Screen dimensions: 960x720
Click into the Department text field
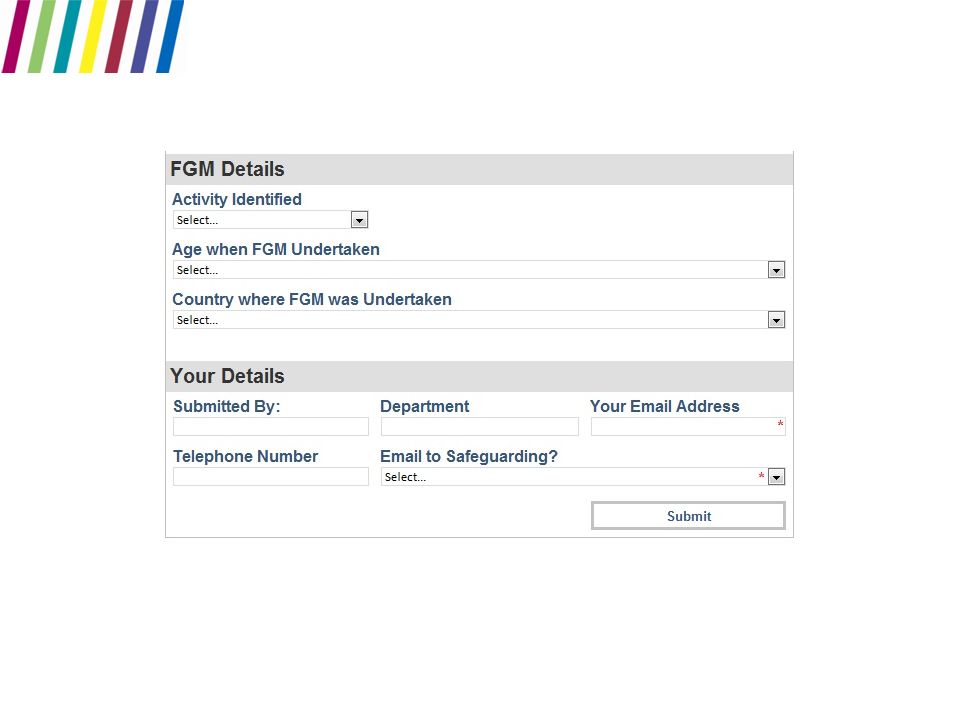coord(479,427)
